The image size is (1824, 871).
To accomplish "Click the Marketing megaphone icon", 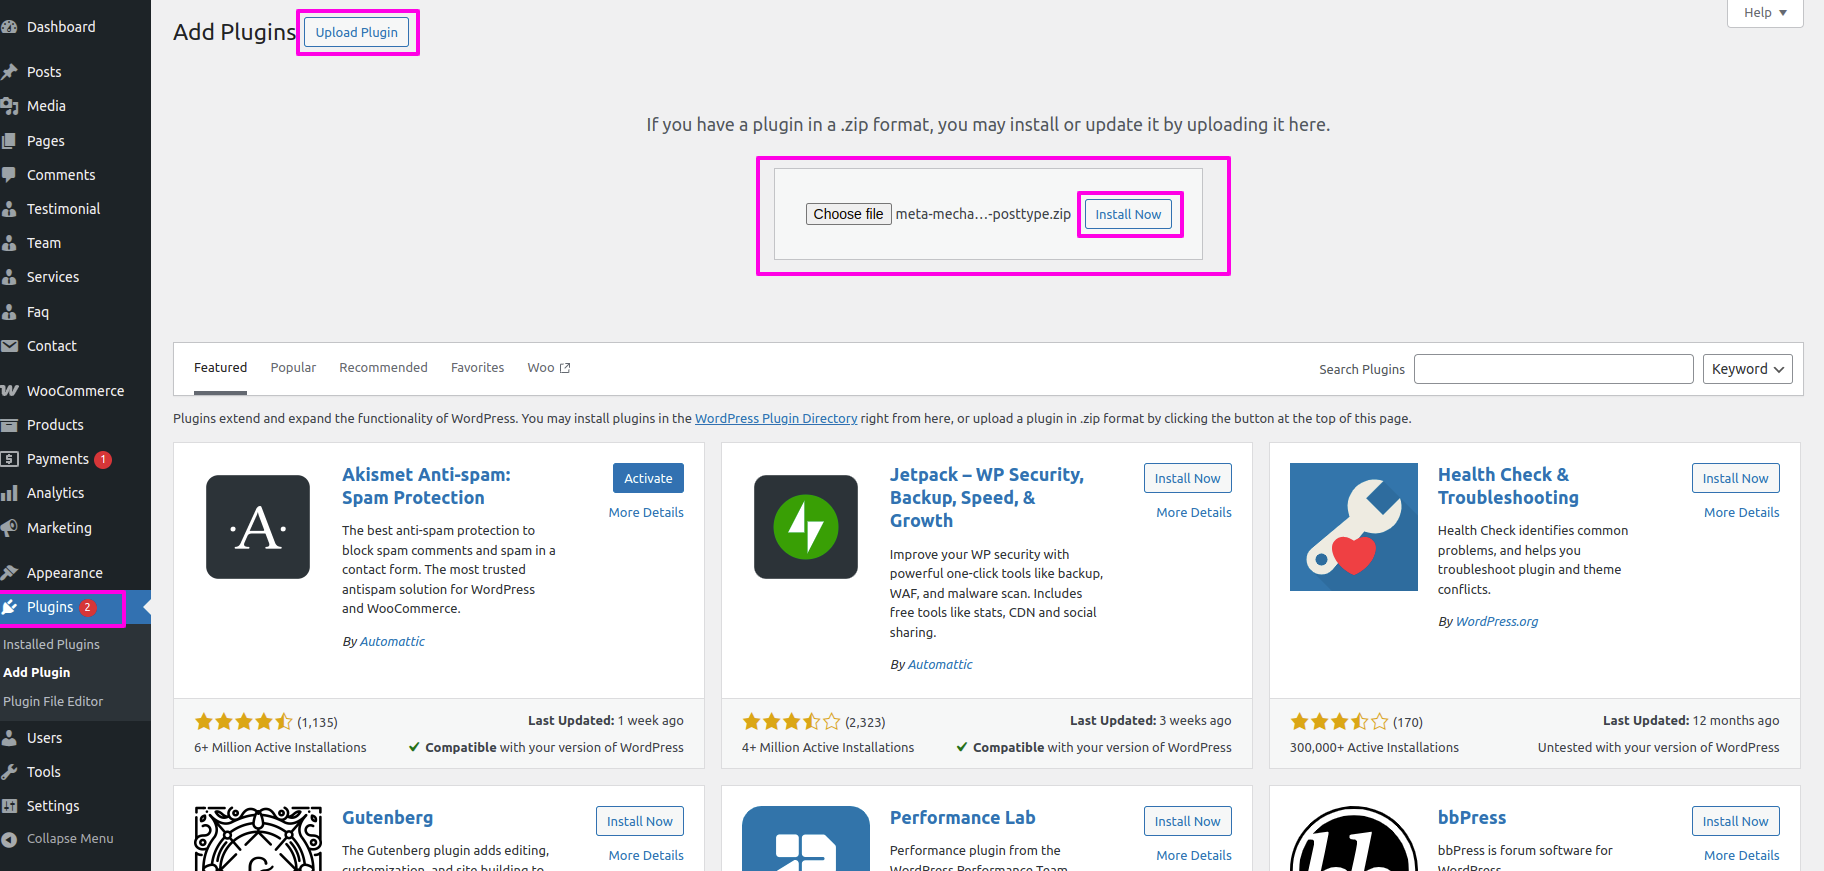I will tap(9, 528).
